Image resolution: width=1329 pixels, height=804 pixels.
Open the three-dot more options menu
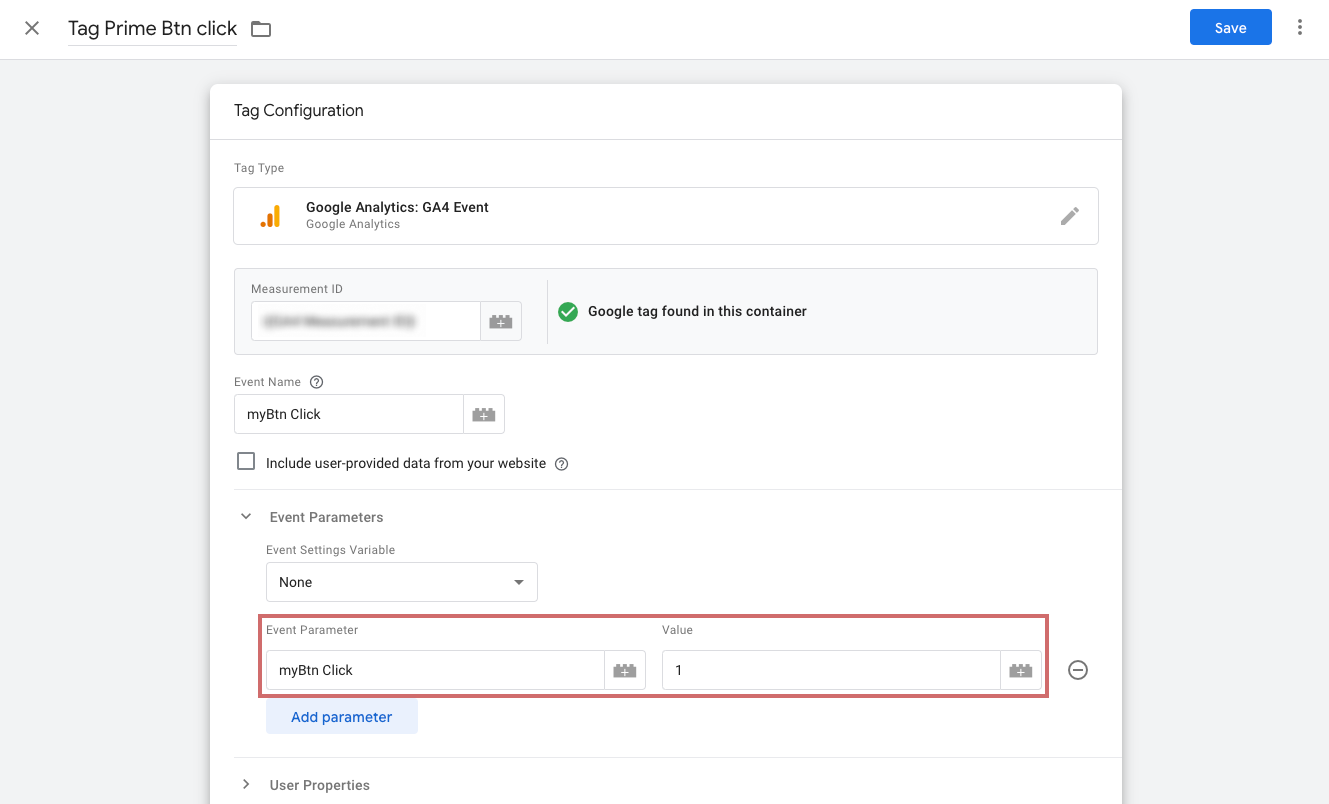point(1300,27)
